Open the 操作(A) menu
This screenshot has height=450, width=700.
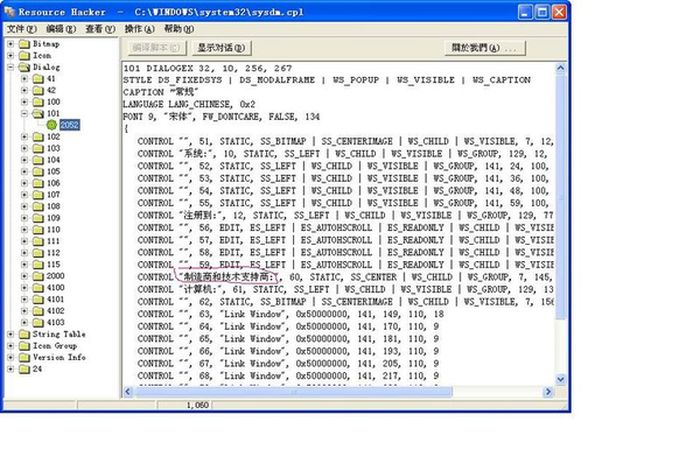pyautogui.click(x=139, y=29)
